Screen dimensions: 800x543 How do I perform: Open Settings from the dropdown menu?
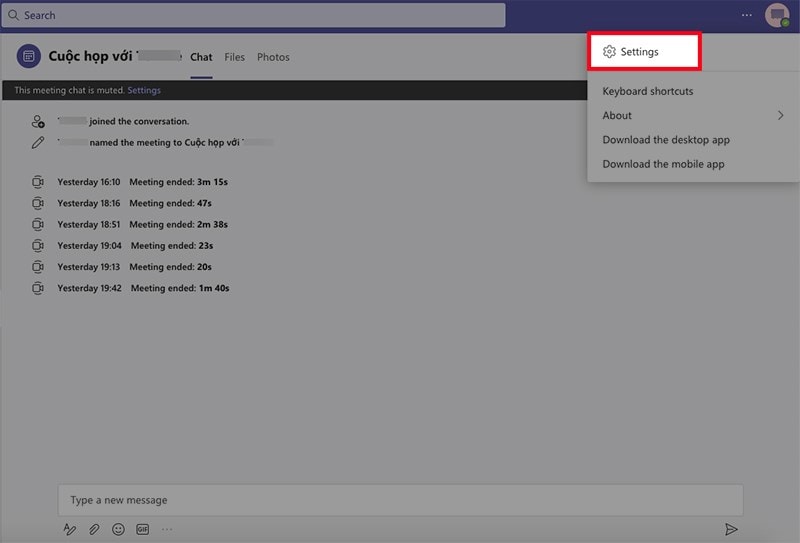[x=644, y=52]
